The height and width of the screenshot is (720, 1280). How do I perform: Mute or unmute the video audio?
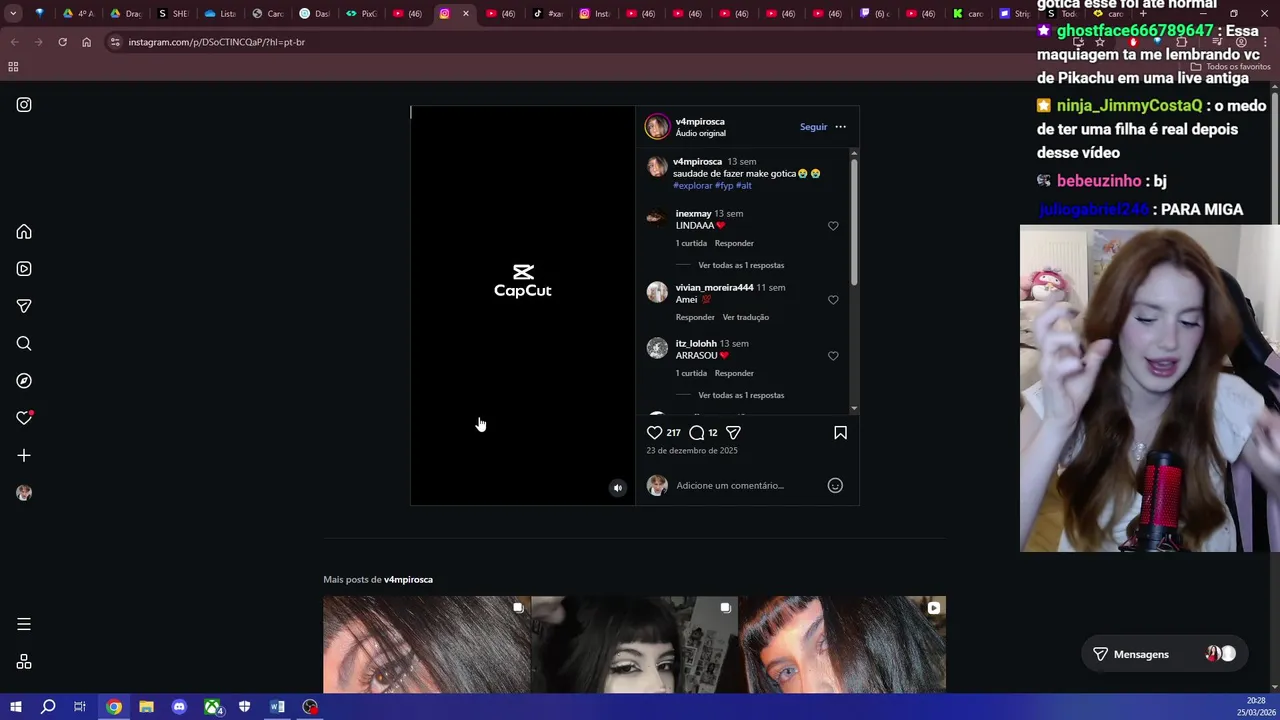coord(618,488)
